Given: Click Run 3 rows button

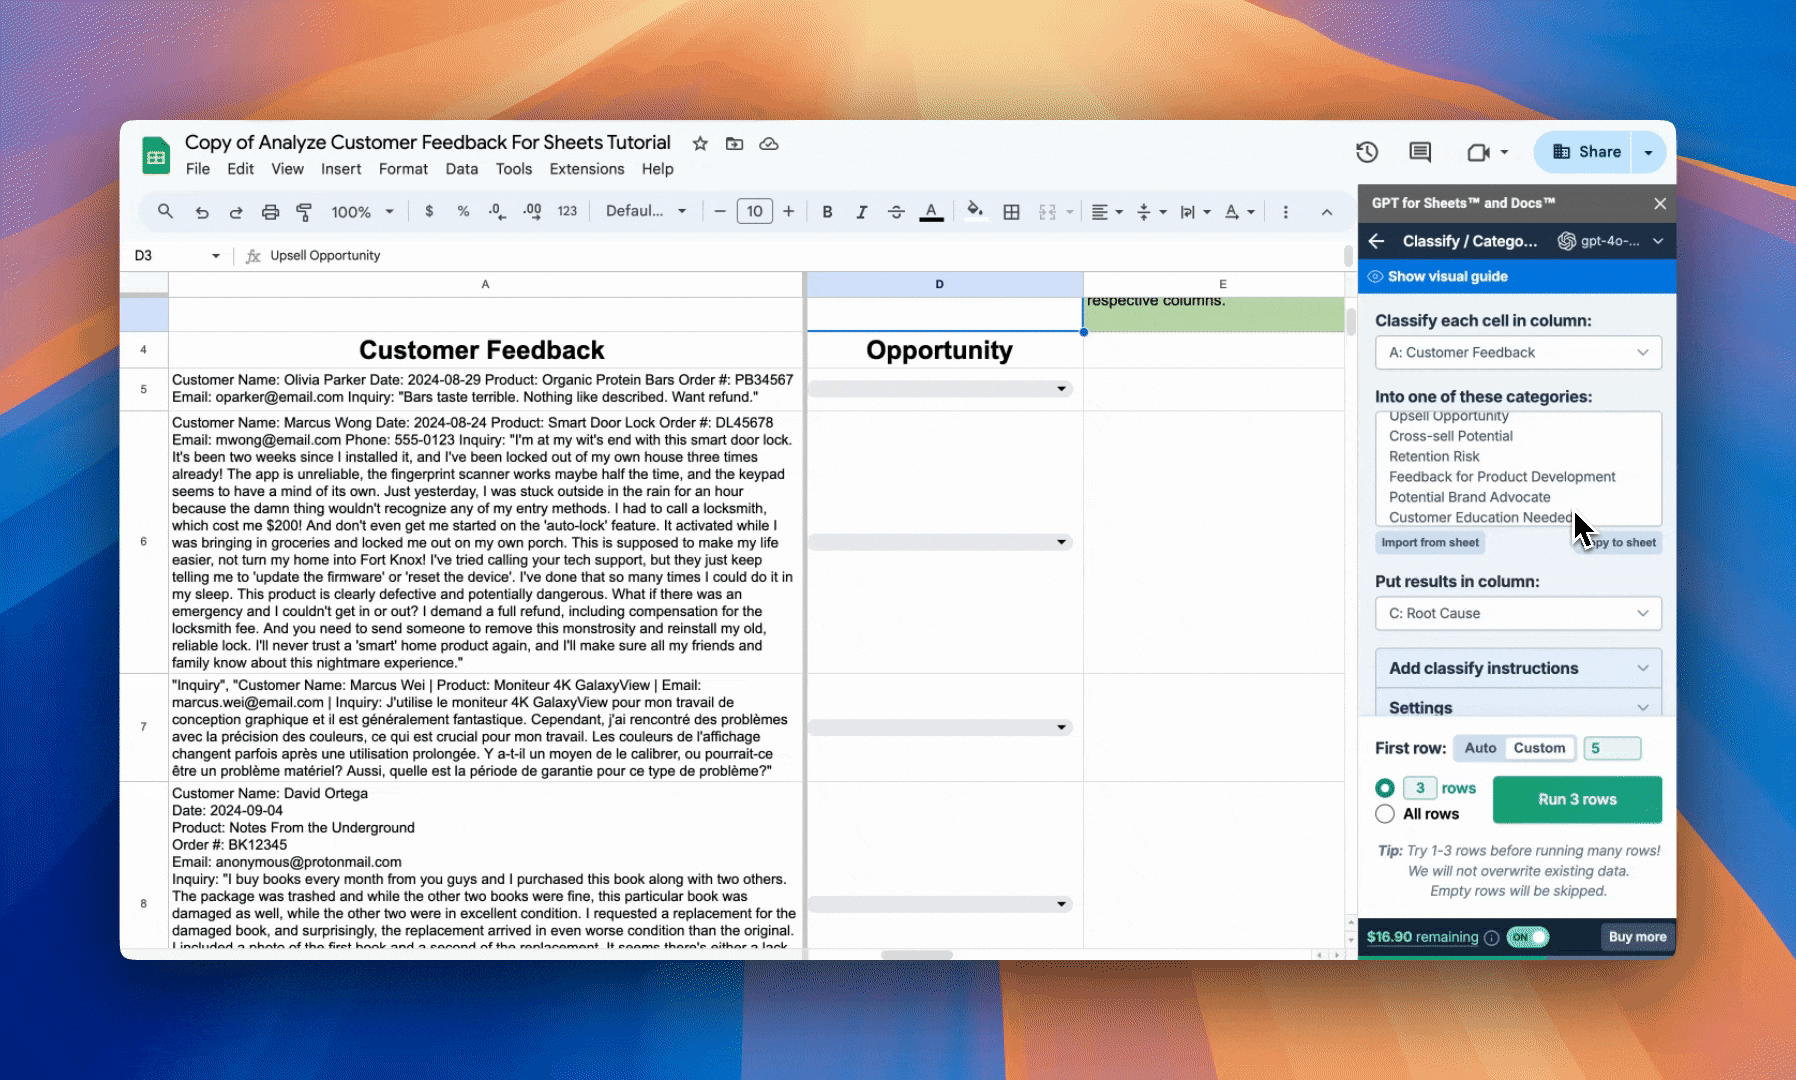Looking at the screenshot, I should [1577, 800].
